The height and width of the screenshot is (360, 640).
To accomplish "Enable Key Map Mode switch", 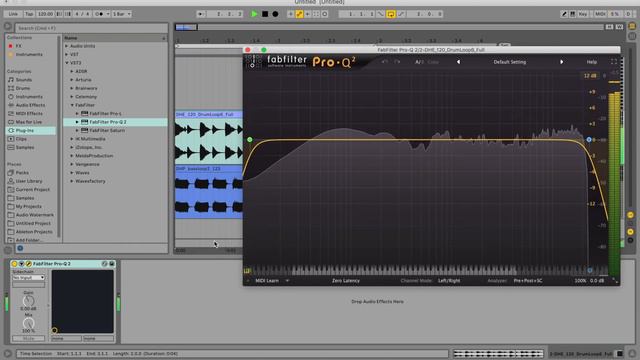I will click(582, 14).
